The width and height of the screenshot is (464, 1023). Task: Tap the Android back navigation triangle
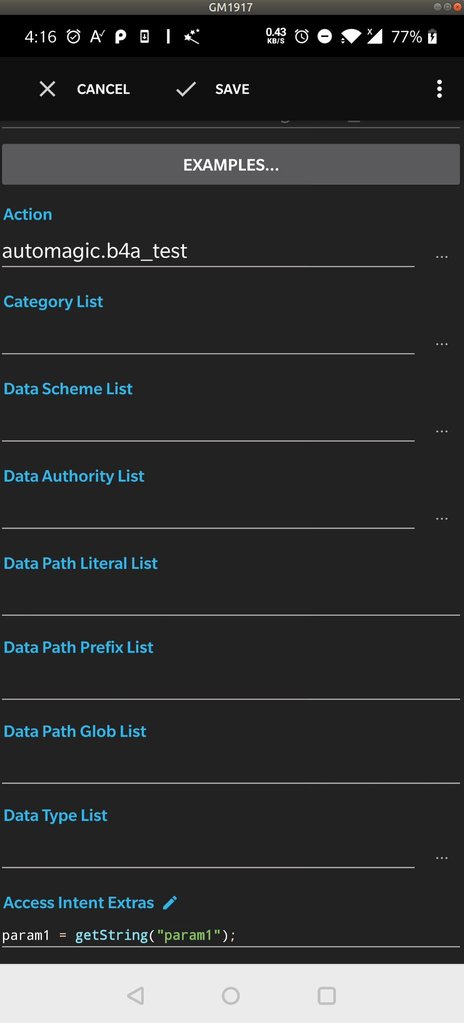click(135, 995)
